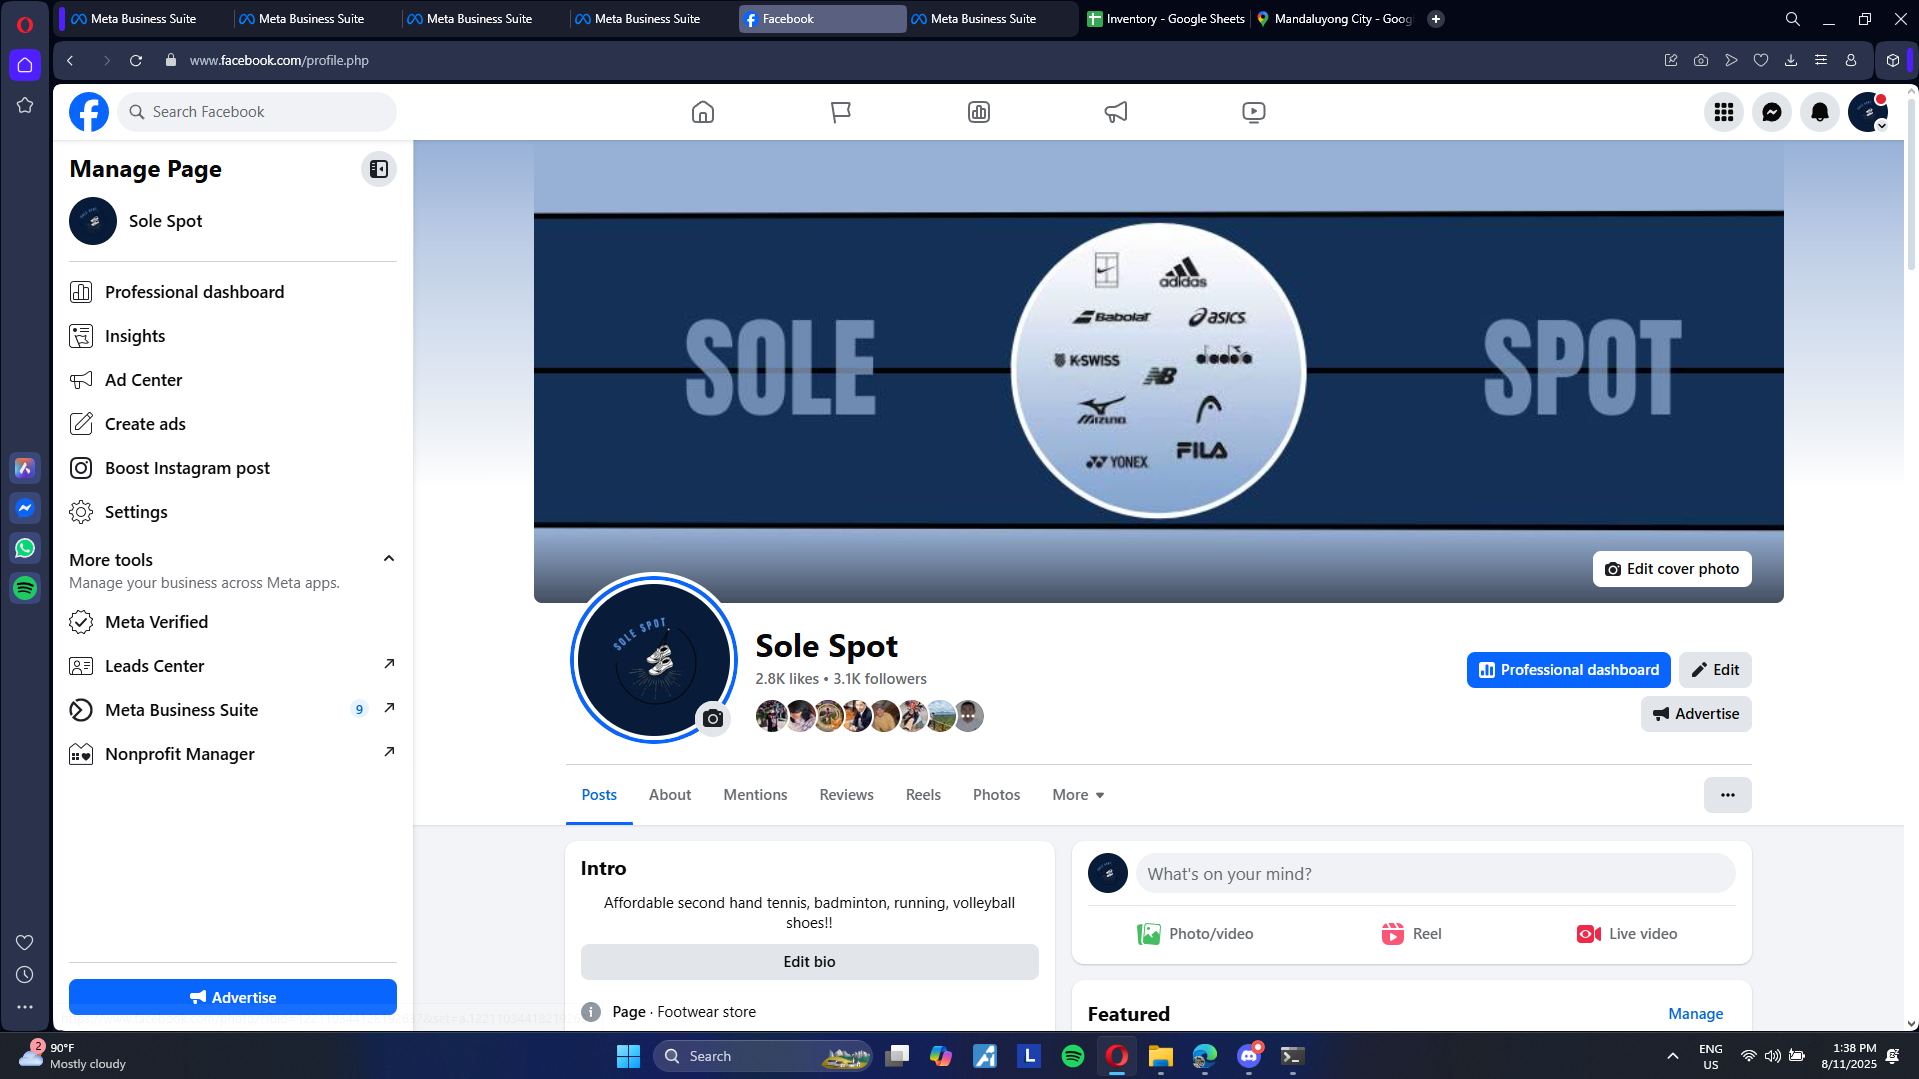Viewport: 1919px width, 1079px height.
Task: Select the Posts tab
Action: pyautogui.click(x=599, y=795)
